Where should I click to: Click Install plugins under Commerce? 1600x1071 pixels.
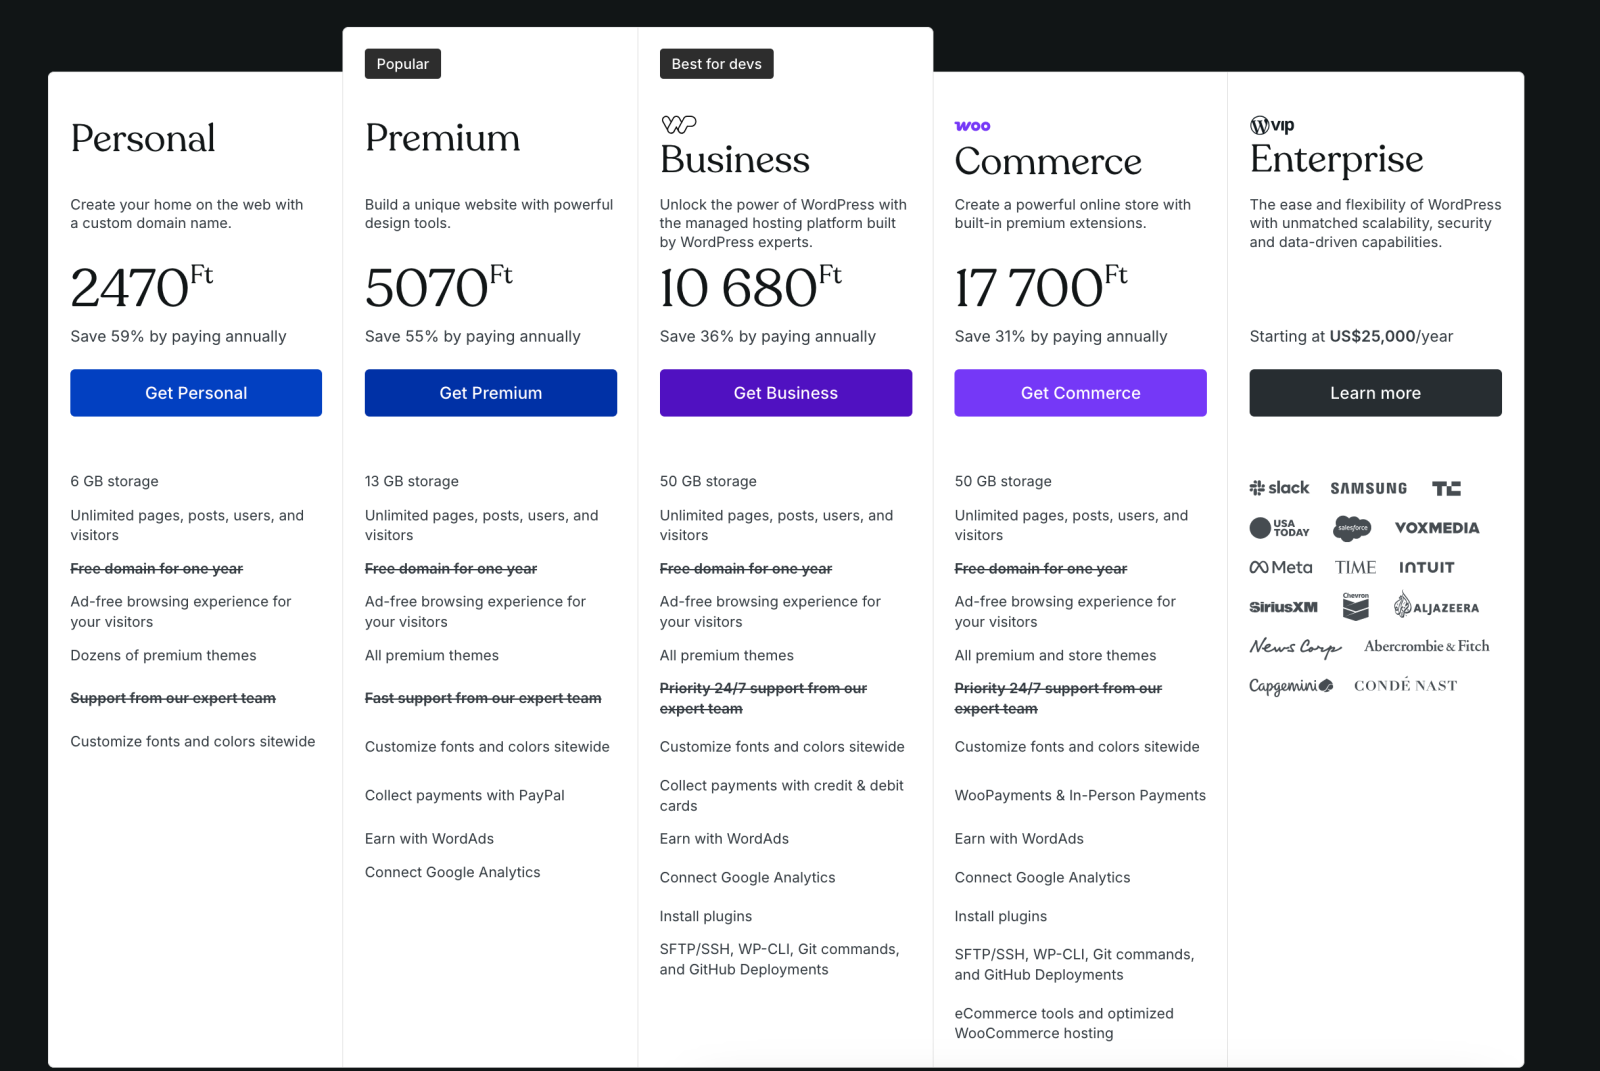(x=1001, y=916)
